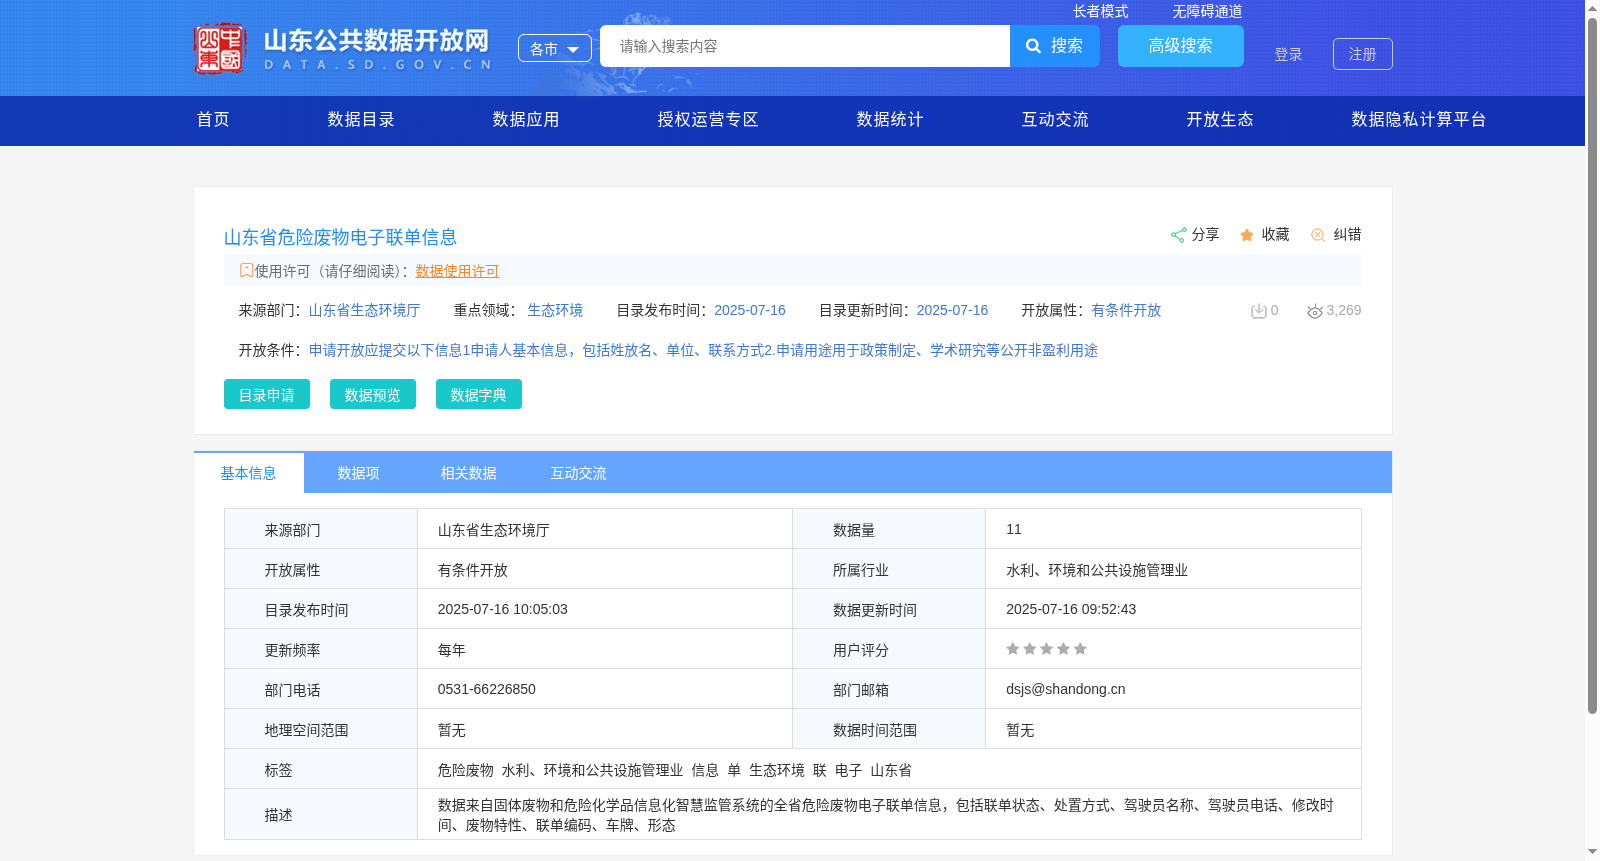Open 数据目录 navigation item

(361, 119)
